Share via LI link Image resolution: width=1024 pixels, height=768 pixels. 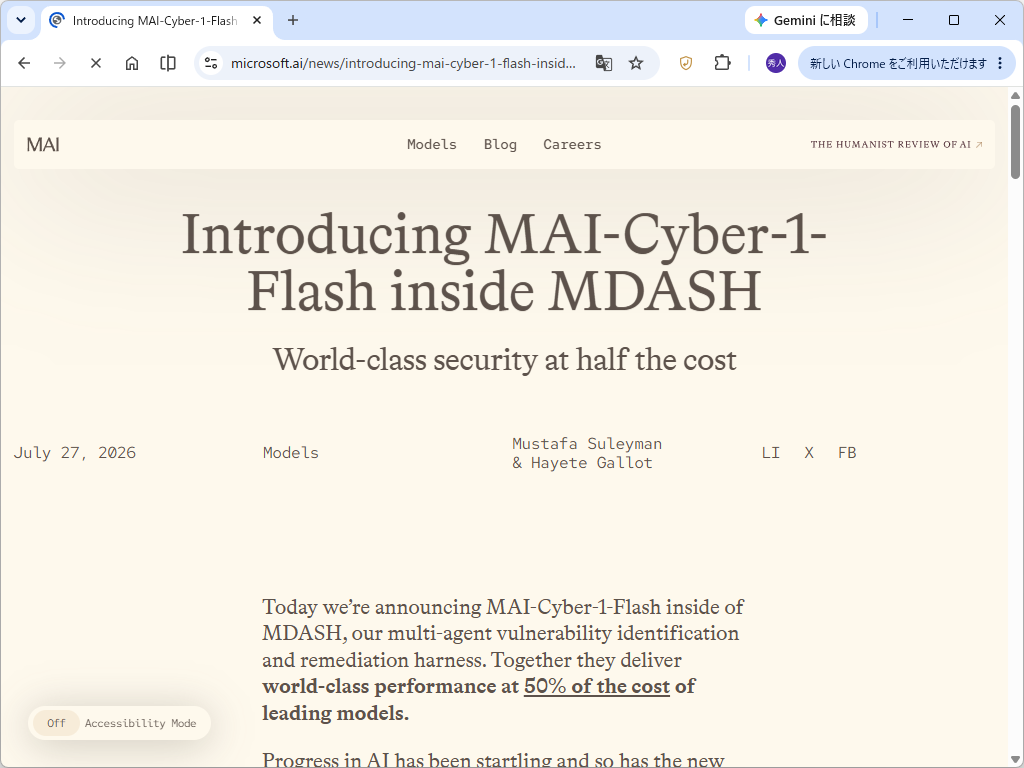click(771, 453)
